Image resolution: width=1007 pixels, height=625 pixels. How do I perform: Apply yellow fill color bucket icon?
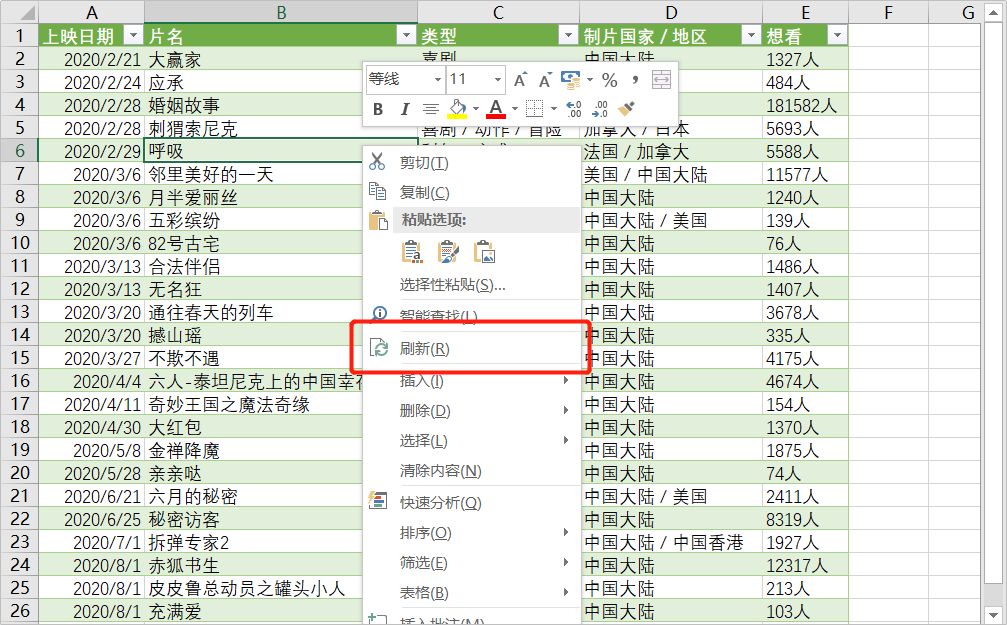(x=457, y=109)
